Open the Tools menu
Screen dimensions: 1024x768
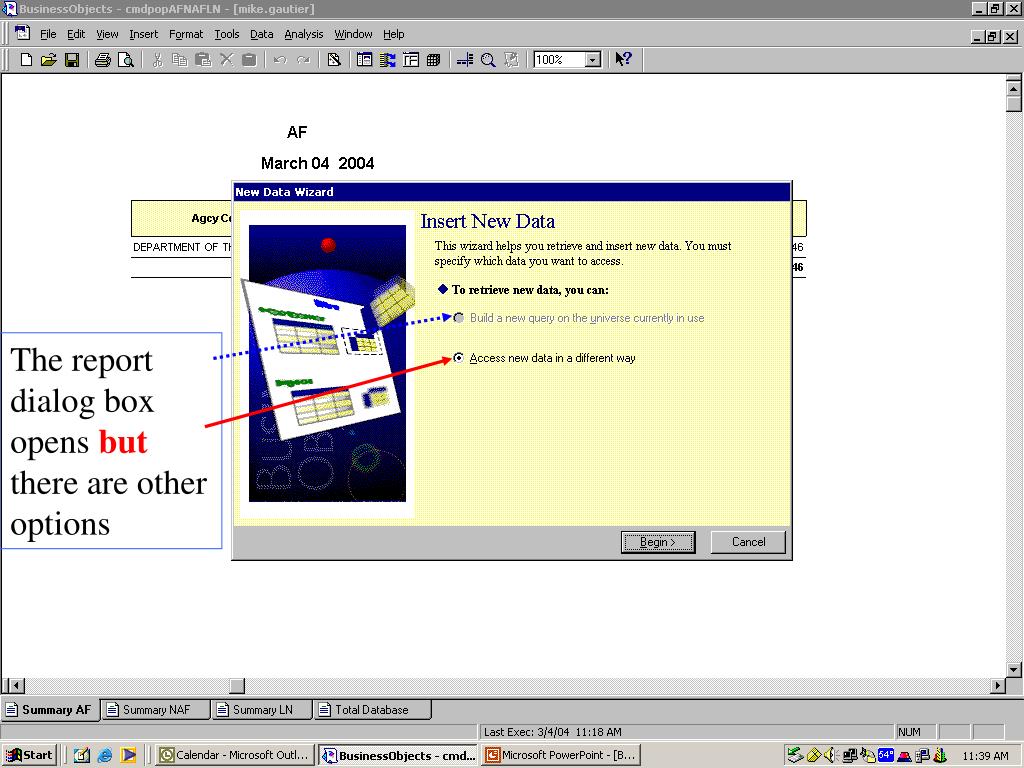(227, 34)
